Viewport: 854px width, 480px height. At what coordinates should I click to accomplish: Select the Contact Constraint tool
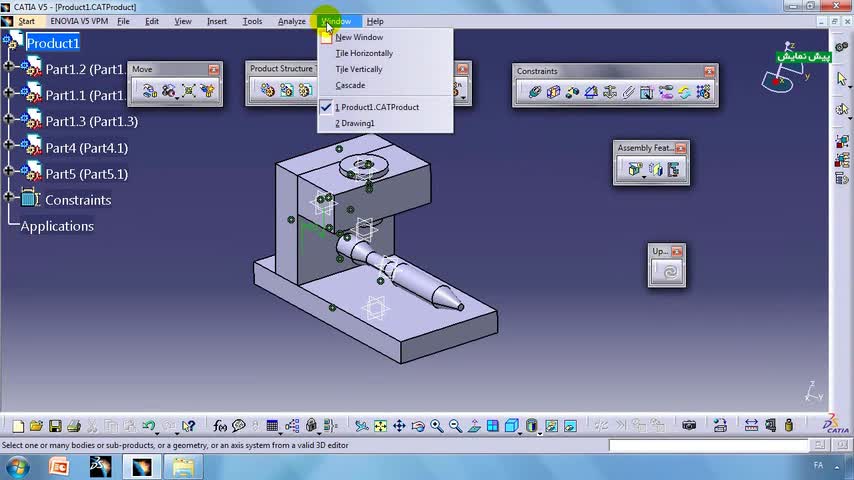click(553, 92)
